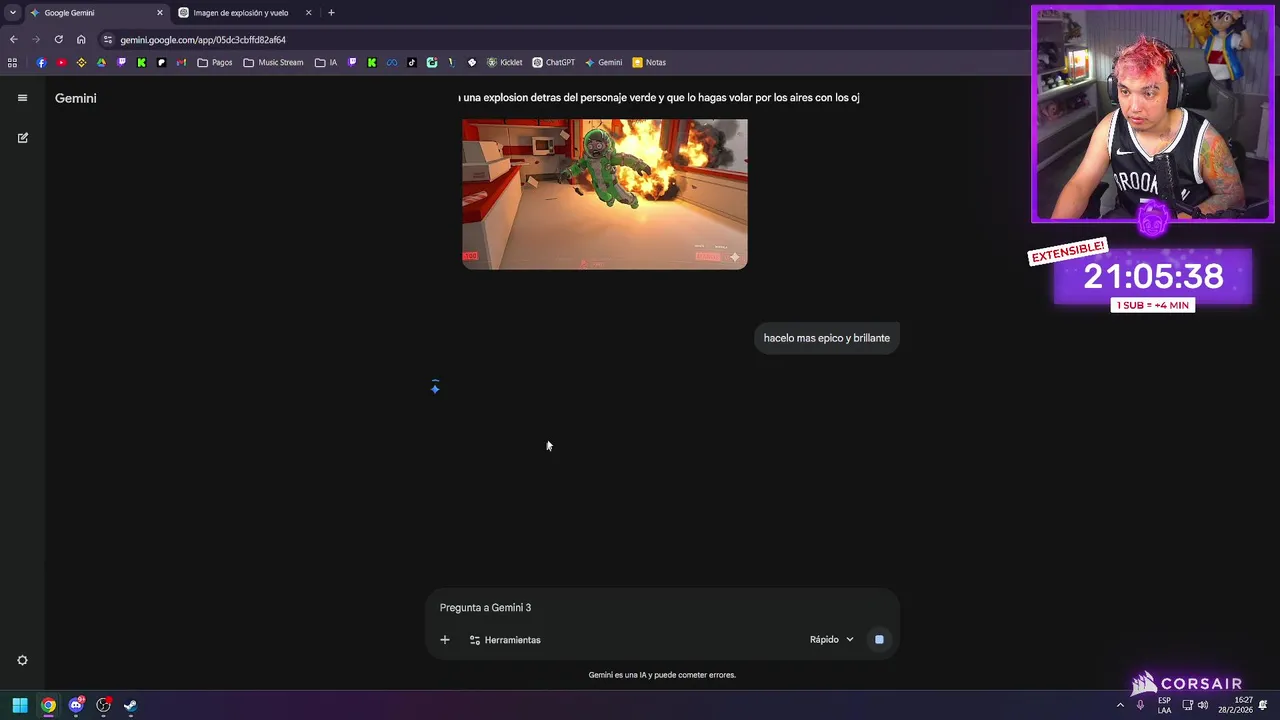Viewport: 1280px width, 720px height.
Task: Open the Windows Start menu
Action: point(20,705)
